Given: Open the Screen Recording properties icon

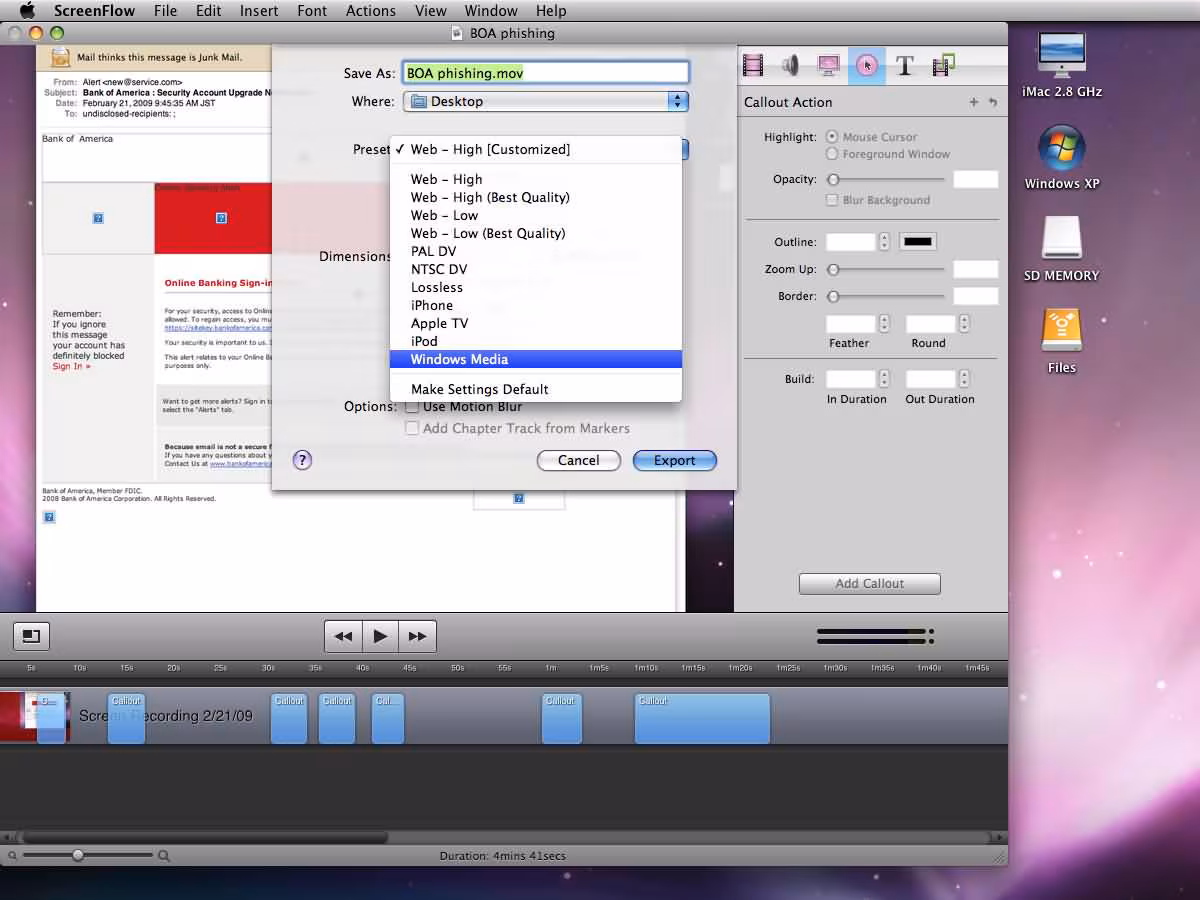Looking at the screenshot, I should pyautogui.click(x=828, y=66).
